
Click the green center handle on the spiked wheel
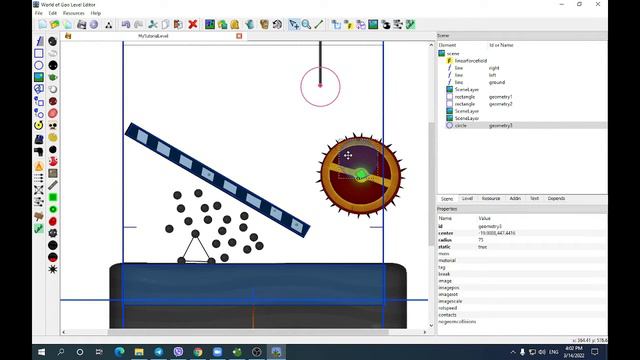pos(361,175)
